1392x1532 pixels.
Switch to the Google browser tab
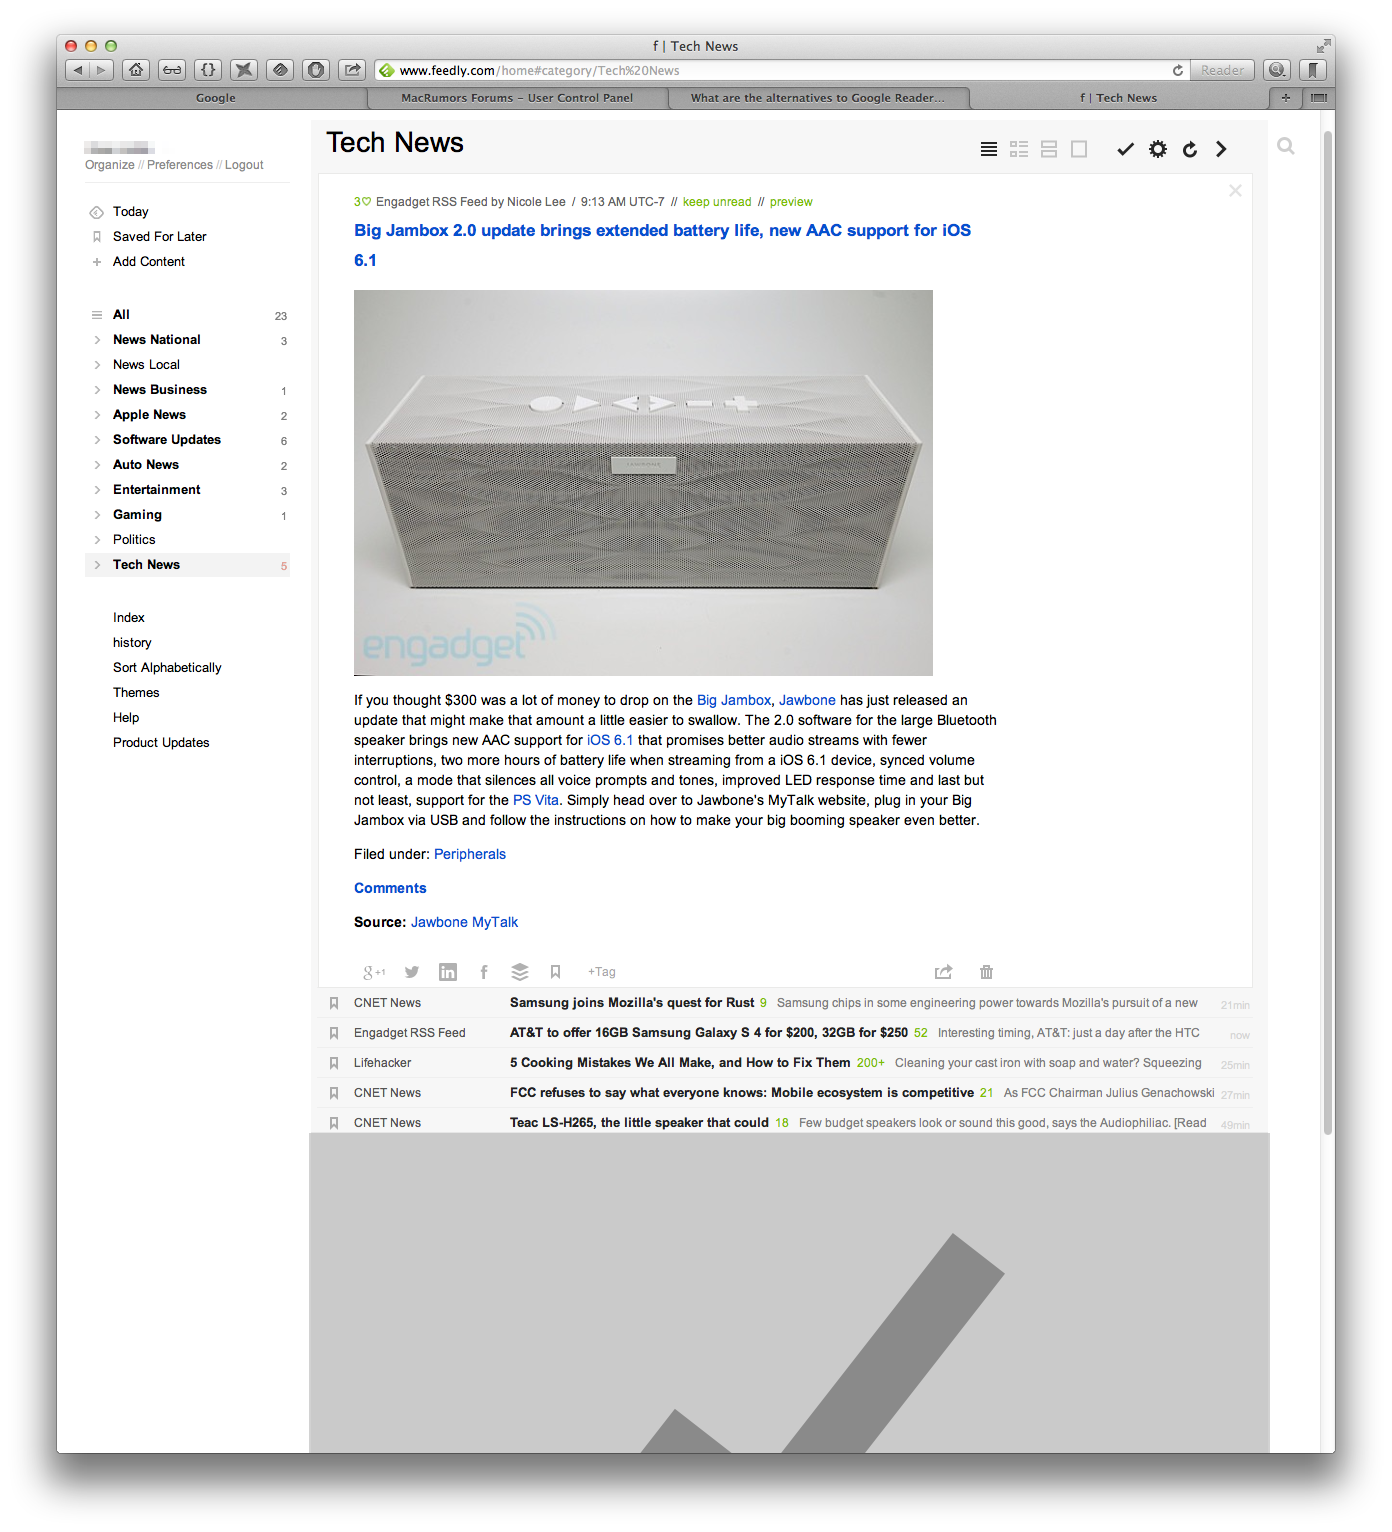pos(215,98)
